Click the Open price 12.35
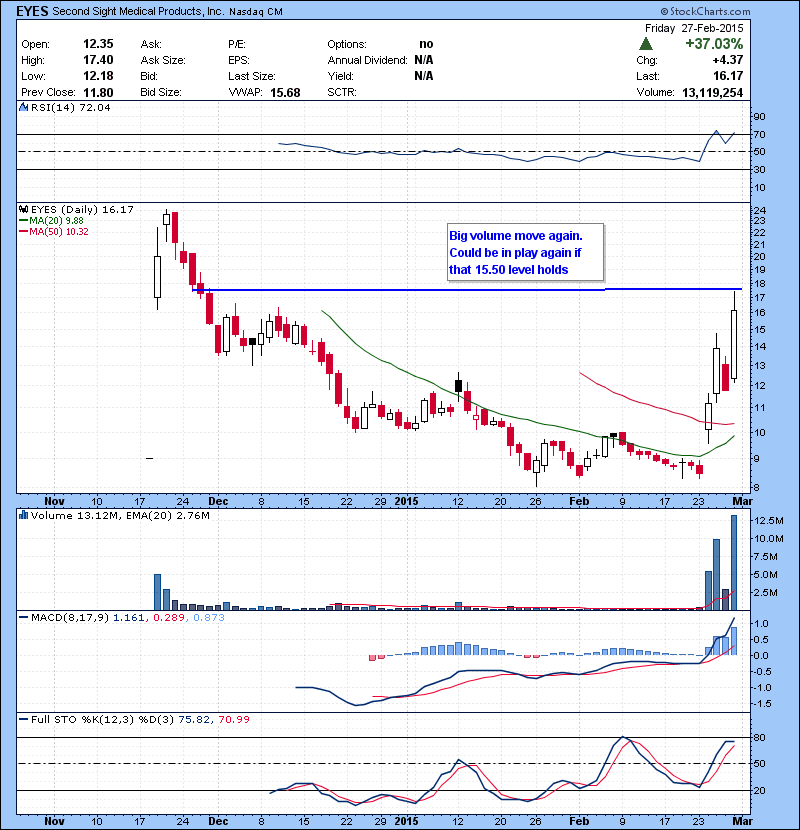This screenshot has width=800, height=830. 98,44
